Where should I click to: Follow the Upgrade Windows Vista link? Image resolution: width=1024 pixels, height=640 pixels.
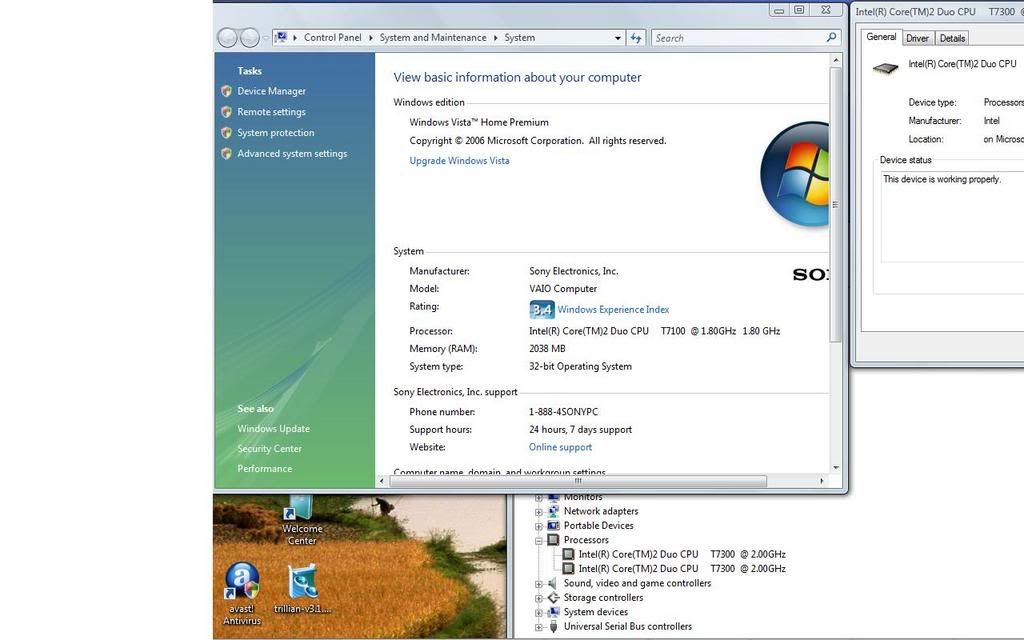(x=459, y=161)
